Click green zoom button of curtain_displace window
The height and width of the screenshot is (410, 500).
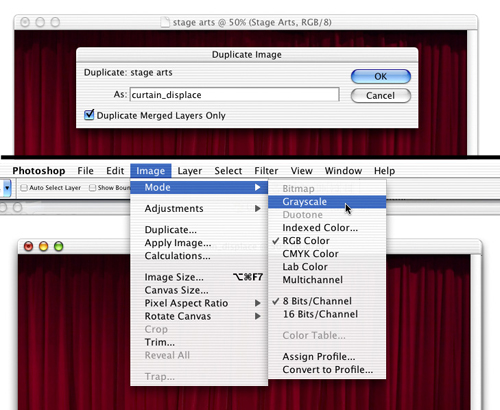[x=59, y=246]
